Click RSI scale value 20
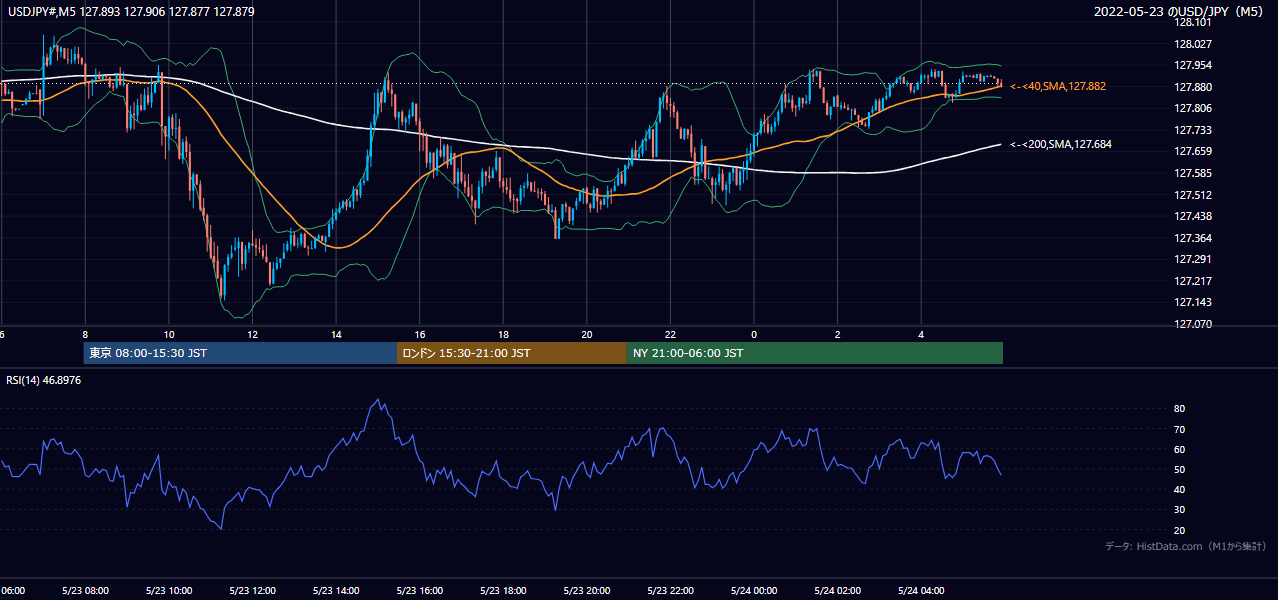This screenshot has width=1278, height=600. point(1179,530)
